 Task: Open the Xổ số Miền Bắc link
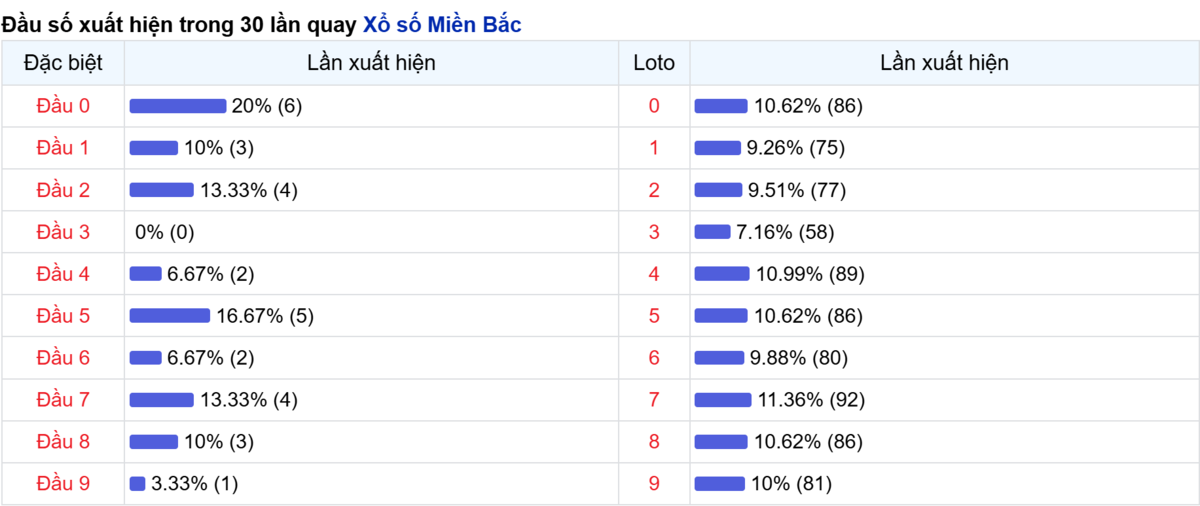pyautogui.click(x=441, y=25)
